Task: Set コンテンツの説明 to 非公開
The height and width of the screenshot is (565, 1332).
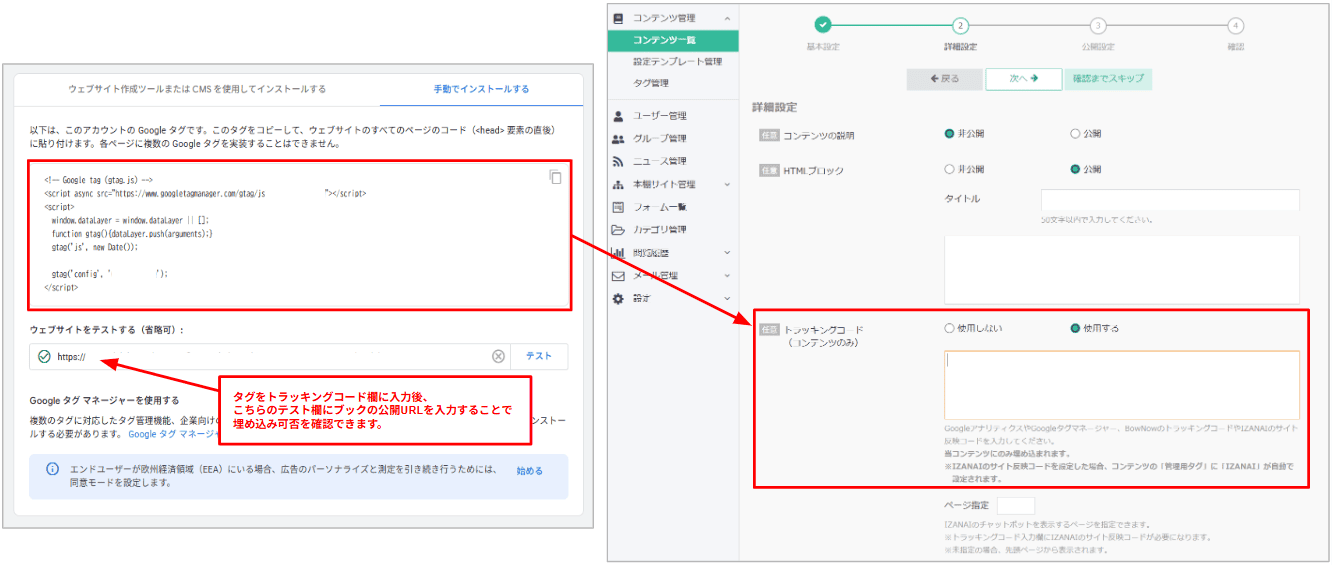Action: tap(949, 133)
